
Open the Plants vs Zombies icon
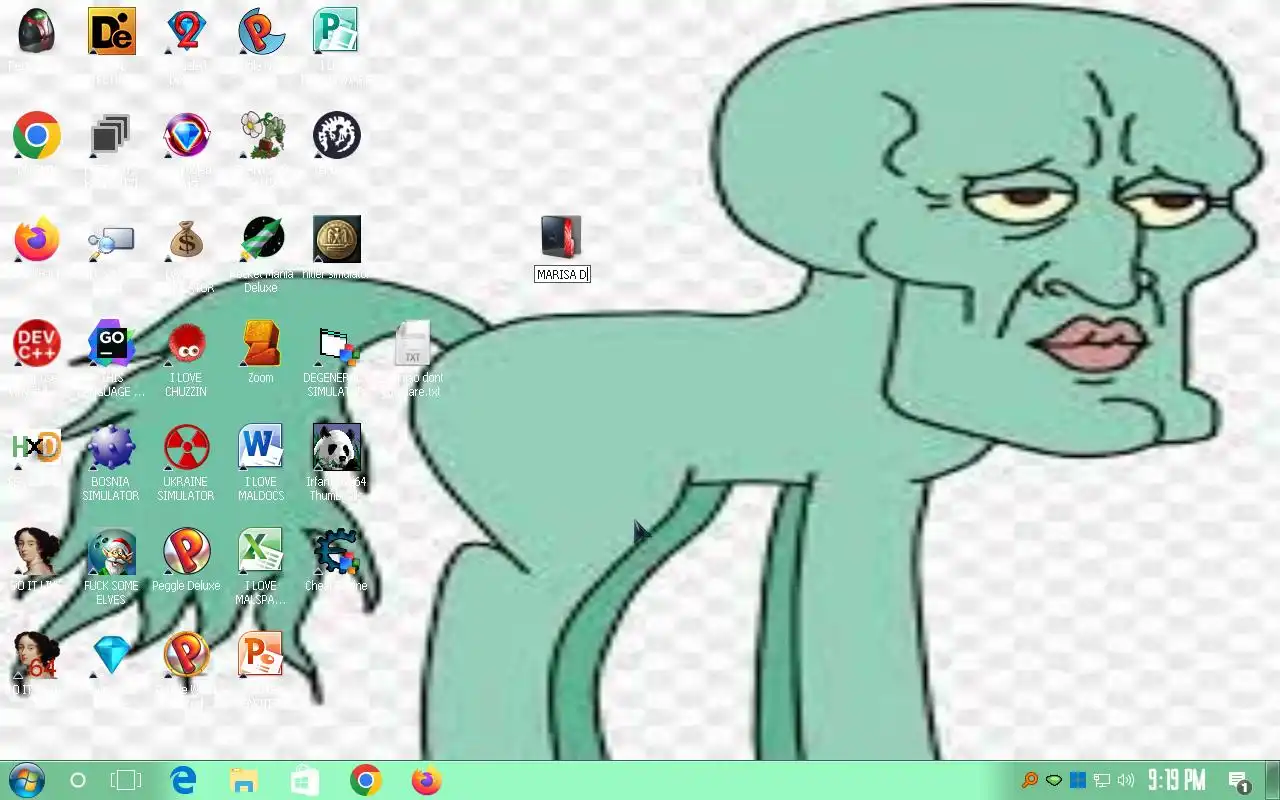[261, 135]
